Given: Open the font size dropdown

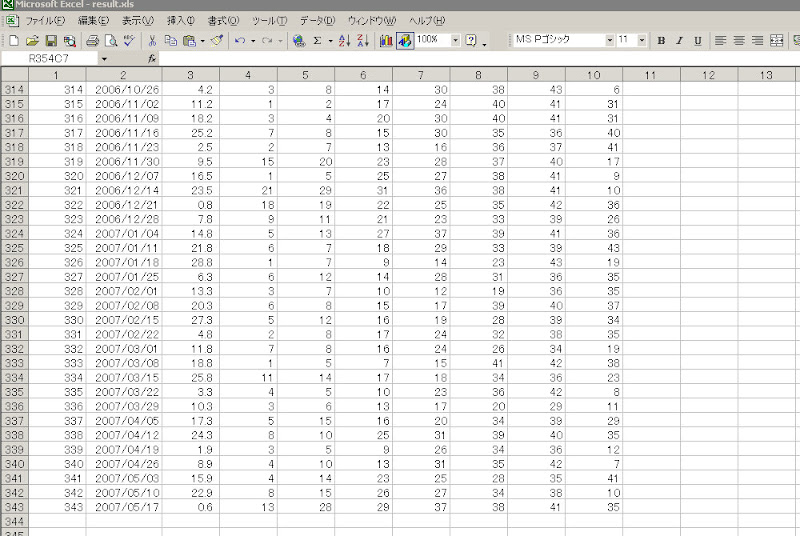Looking at the screenshot, I should [x=642, y=40].
